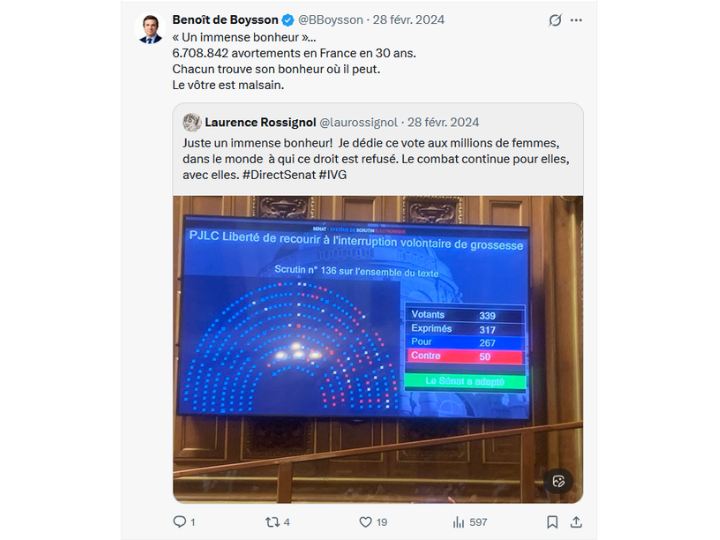Viewport: 720px width, 540px height.
Task: Click the Grok explain icon at top
Action: click(x=555, y=20)
